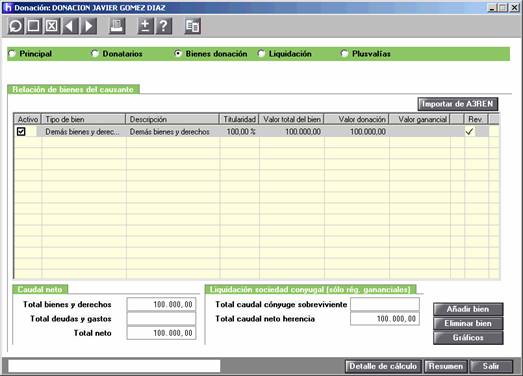Viewport: 523px width, 376px height.
Task: Select the Principal radio option
Action: [x=12, y=54]
